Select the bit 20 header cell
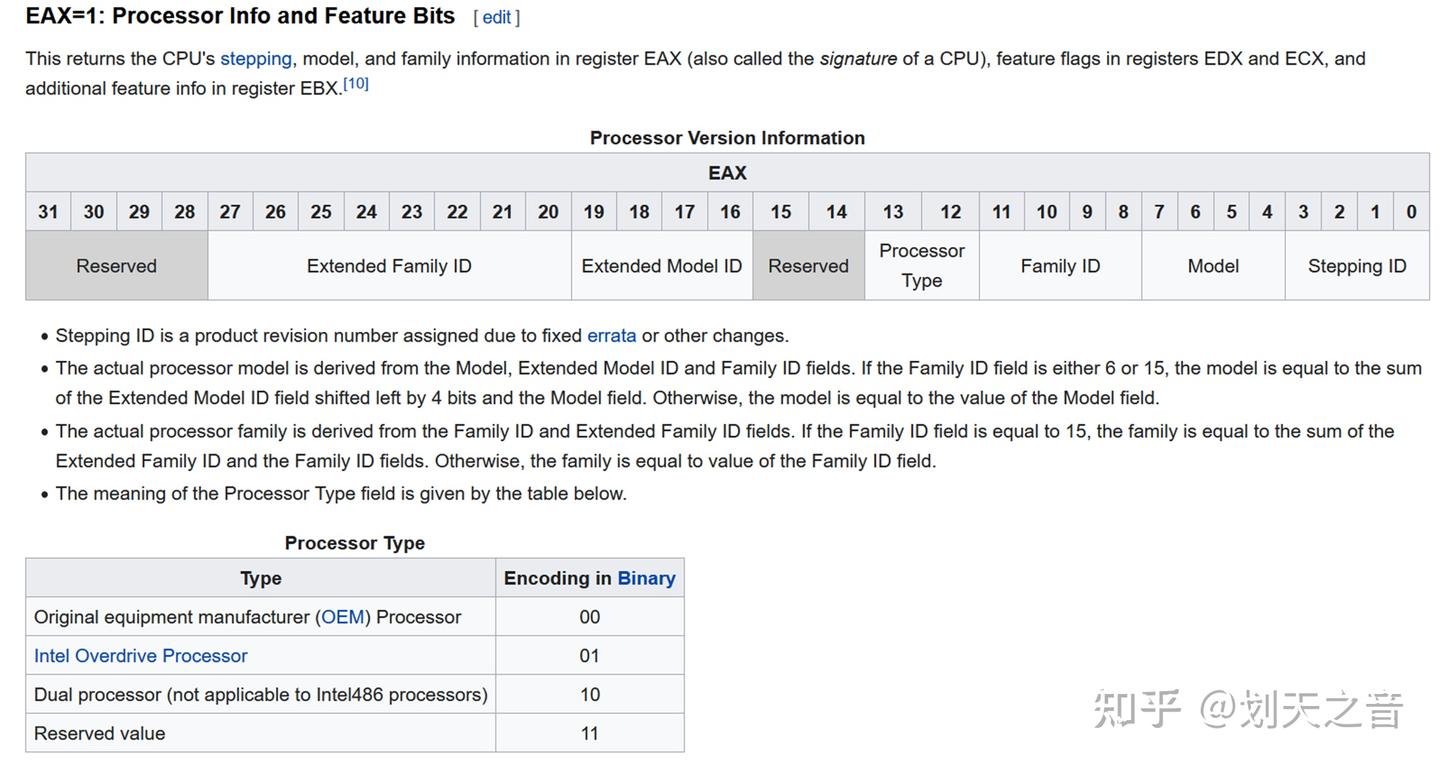The image size is (1440, 766). point(548,212)
